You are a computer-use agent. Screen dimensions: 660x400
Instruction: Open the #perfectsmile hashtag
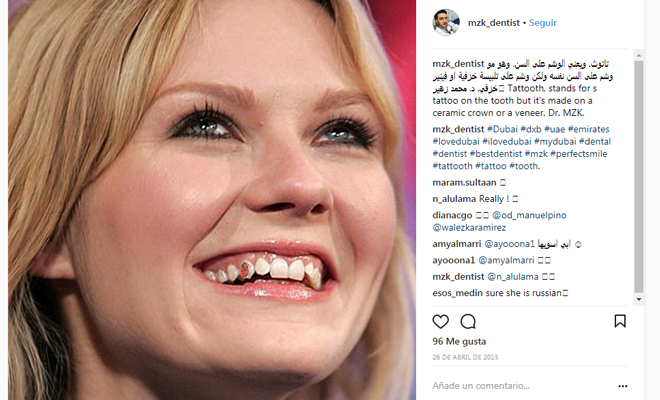[579, 154]
